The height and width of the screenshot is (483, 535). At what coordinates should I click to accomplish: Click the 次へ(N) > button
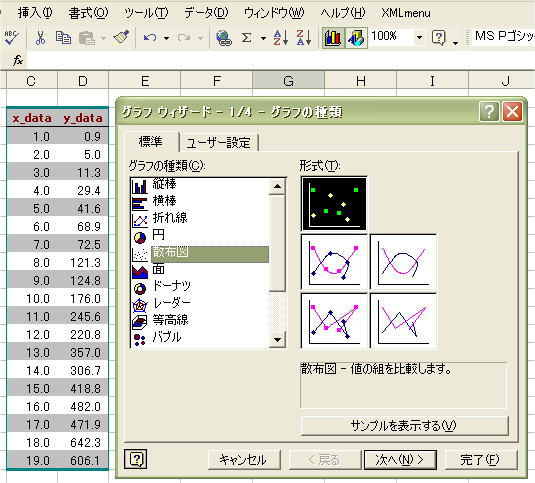tap(400, 460)
